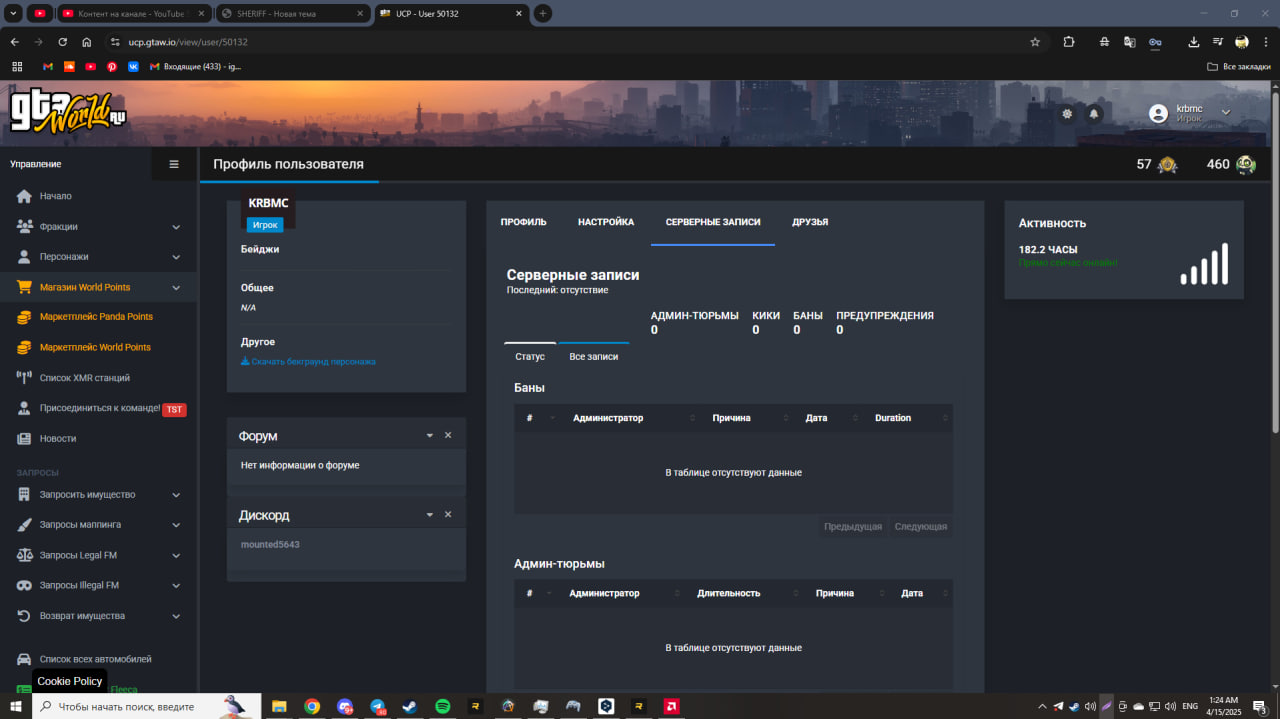Click Предыдущая pagination button in Баны
The image size is (1280, 719).
[853, 527]
